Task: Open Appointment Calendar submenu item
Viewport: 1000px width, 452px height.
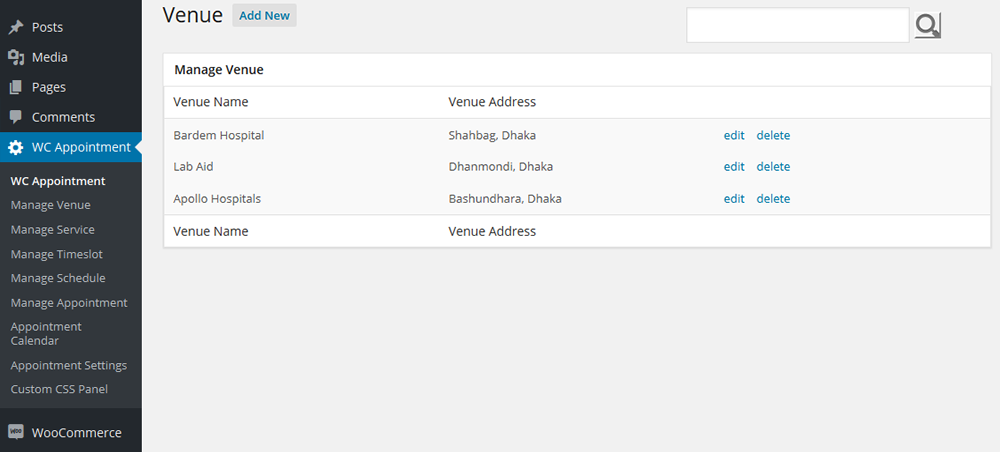Action: pos(46,333)
